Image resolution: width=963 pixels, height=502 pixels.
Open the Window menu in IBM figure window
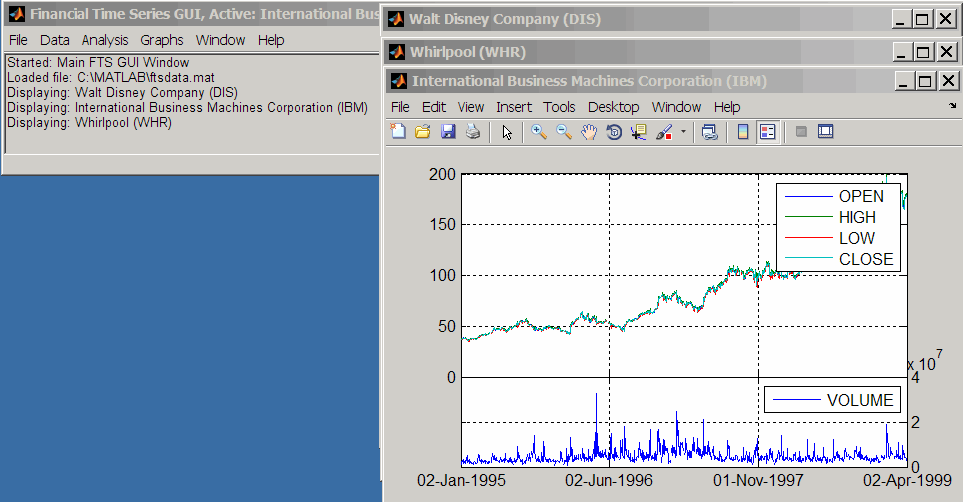pos(676,107)
